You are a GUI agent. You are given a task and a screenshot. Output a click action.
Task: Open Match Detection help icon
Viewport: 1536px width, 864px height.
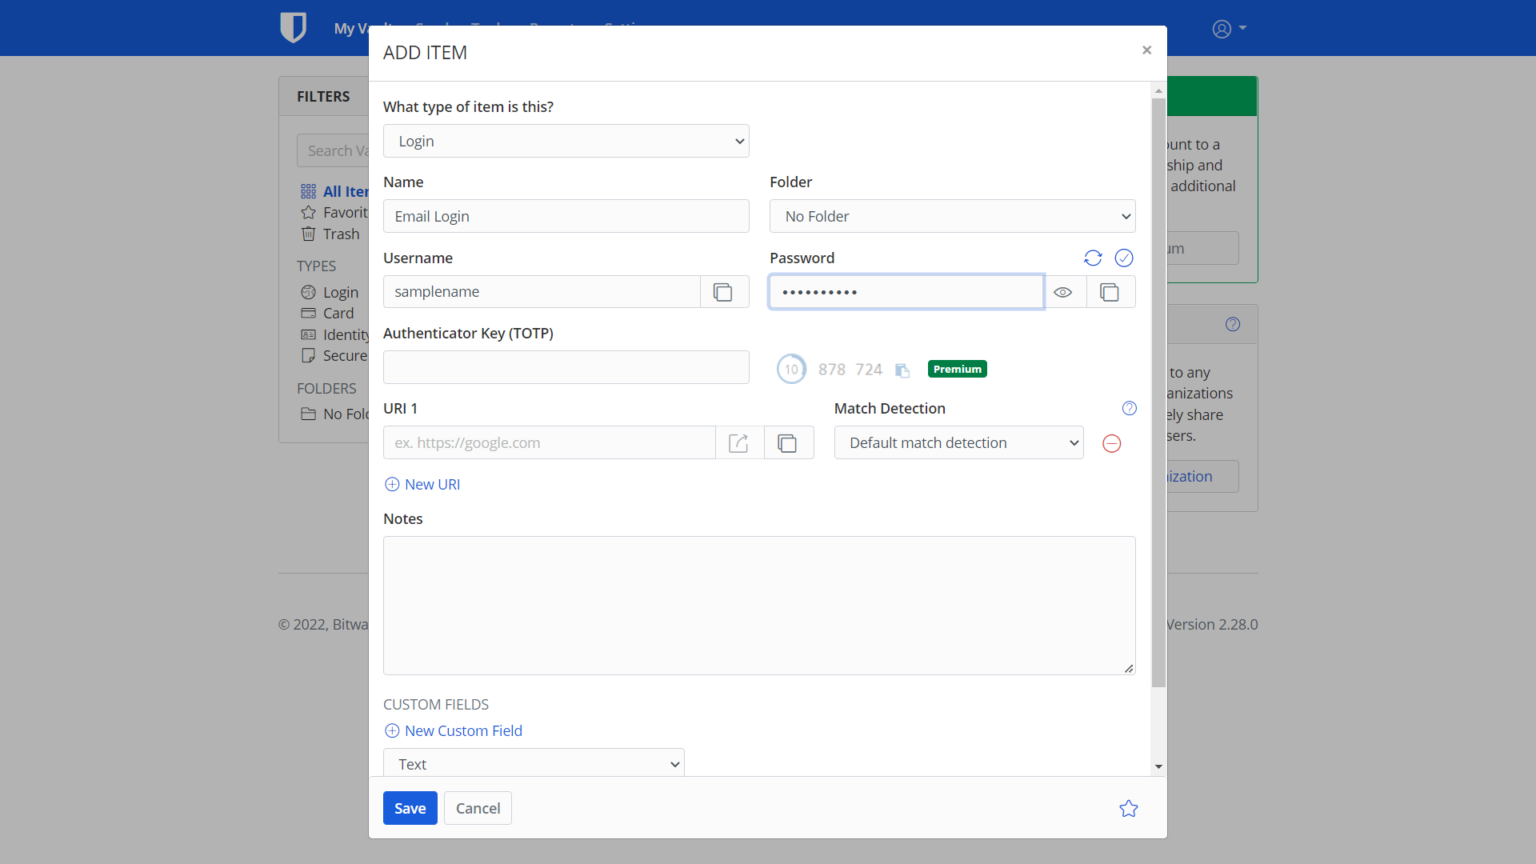(1129, 408)
